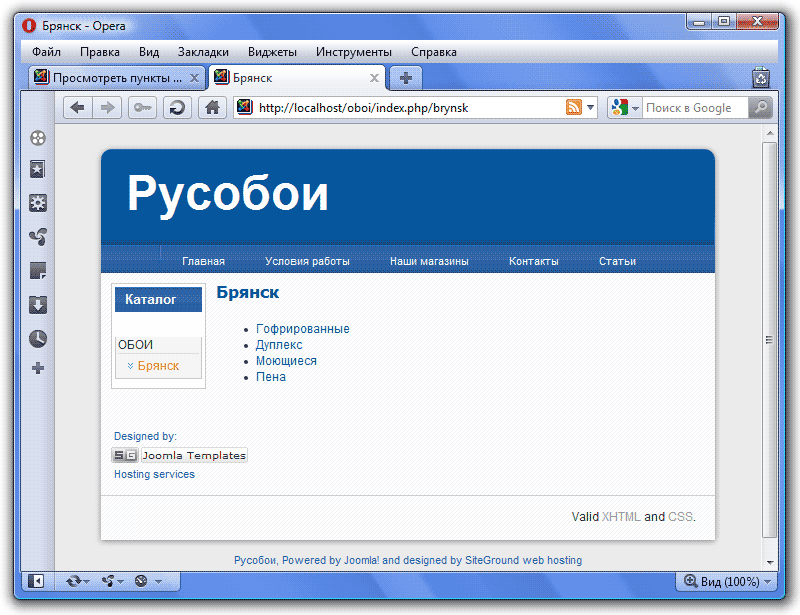Click the Reload page button
This screenshot has width=800, height=615.
tap(177, 108)
